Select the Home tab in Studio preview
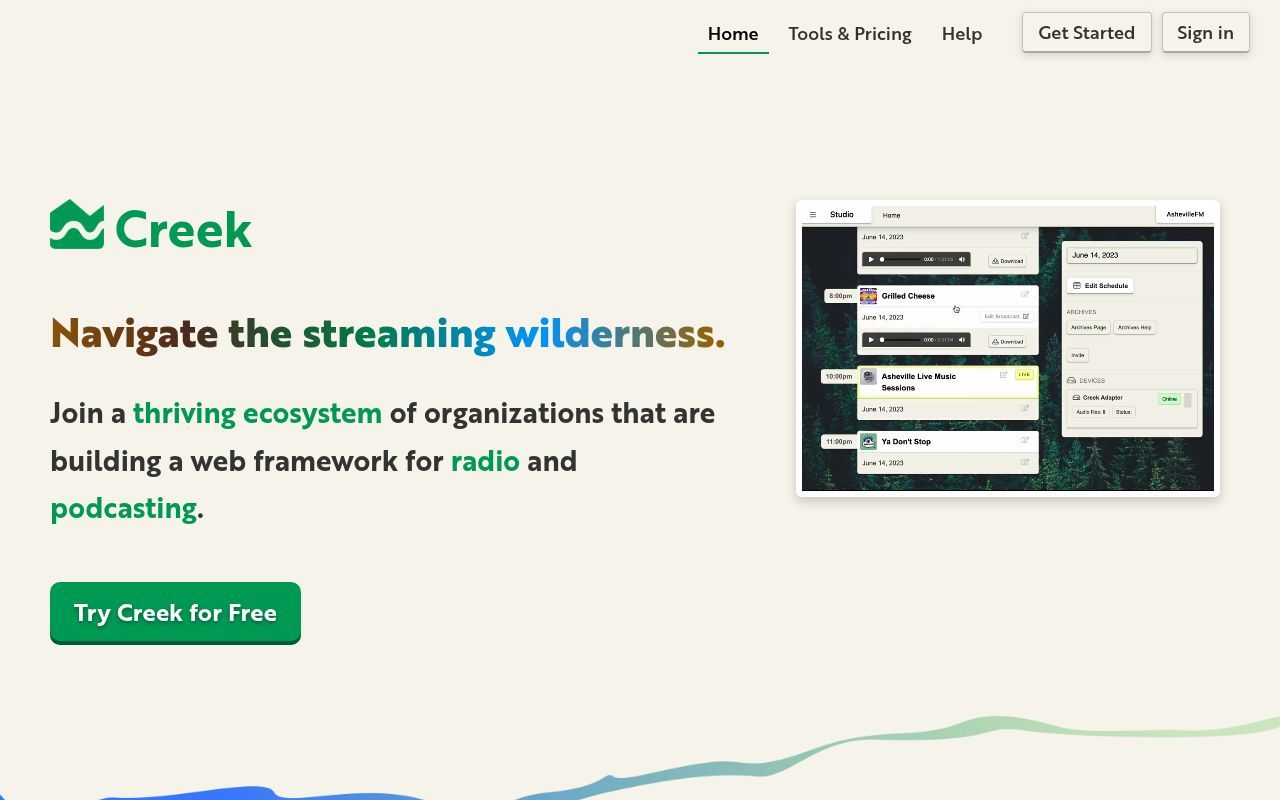Viewport: 1280px width, 800px height. click(891, 215)
